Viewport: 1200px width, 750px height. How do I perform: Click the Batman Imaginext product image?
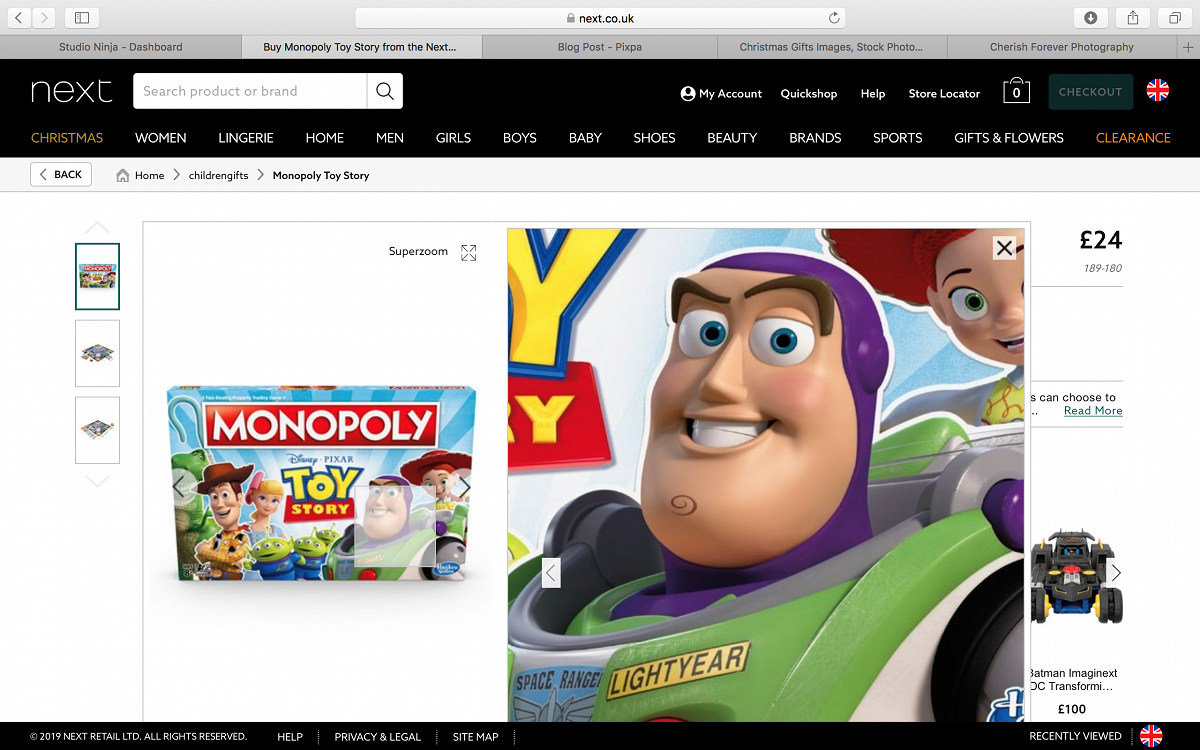point(1076,577)
